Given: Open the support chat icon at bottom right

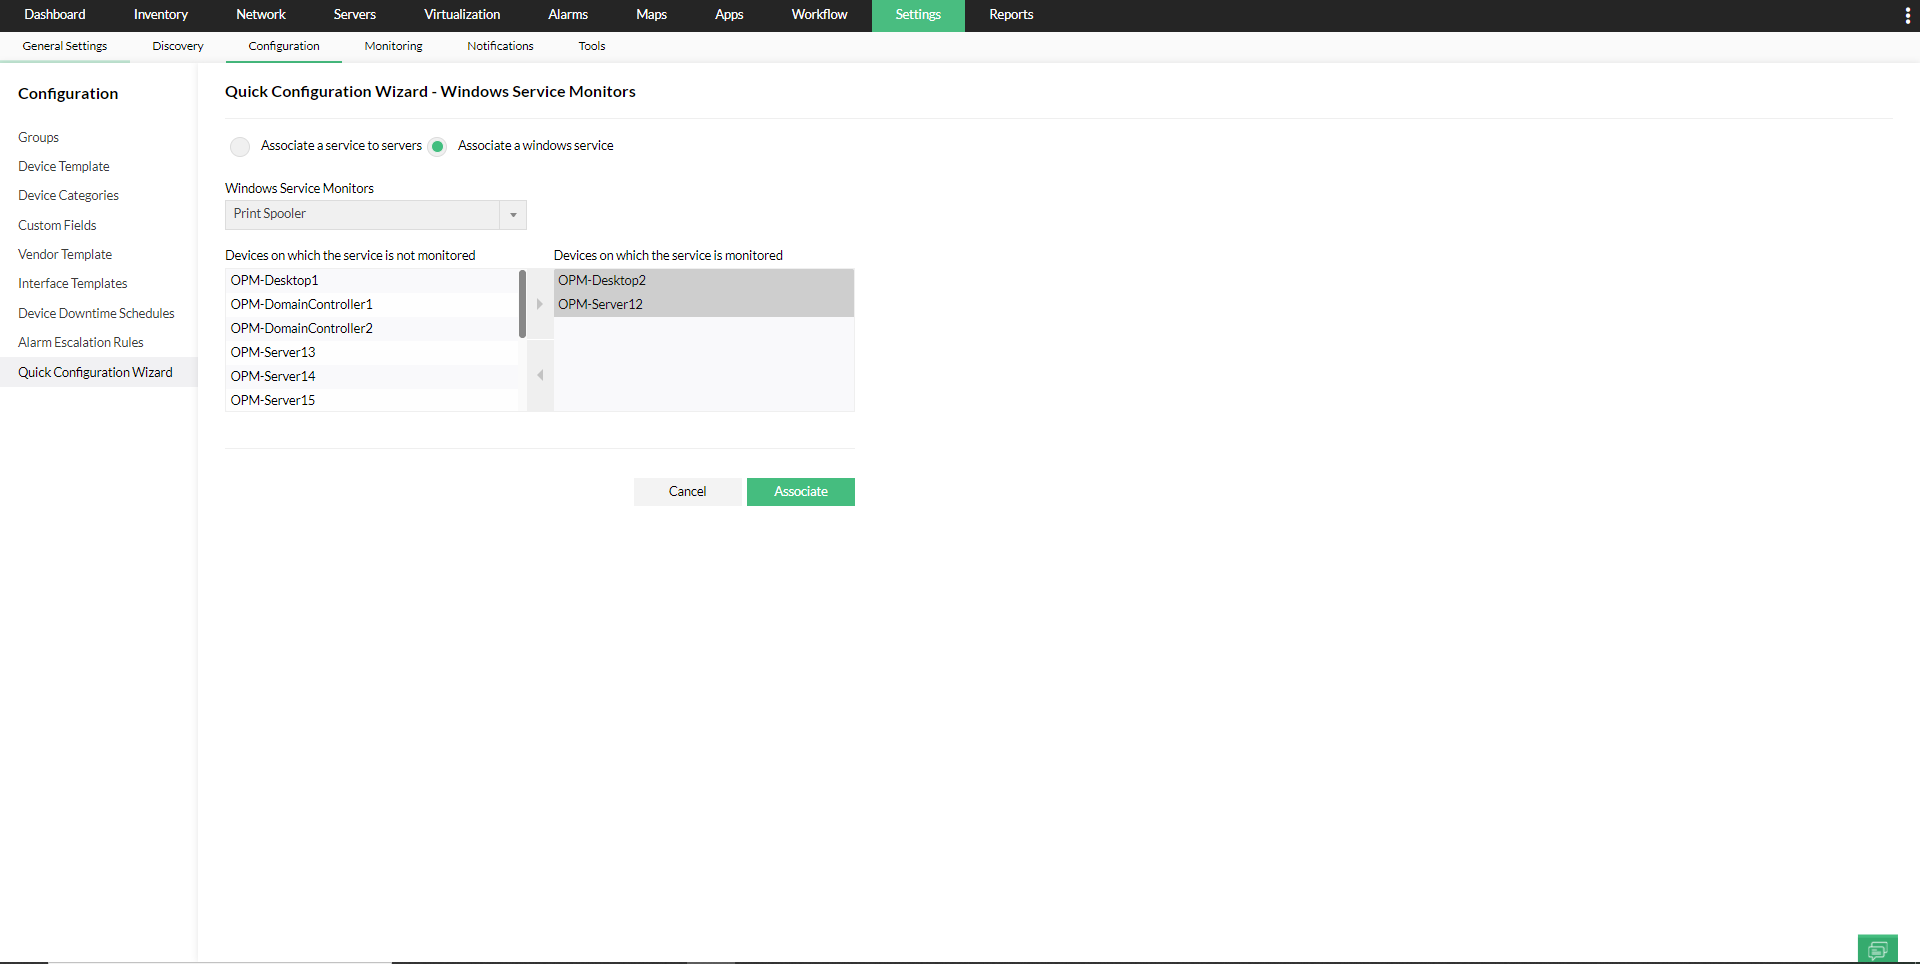Looking at the screenshot, I should (x=1877, y=948).
